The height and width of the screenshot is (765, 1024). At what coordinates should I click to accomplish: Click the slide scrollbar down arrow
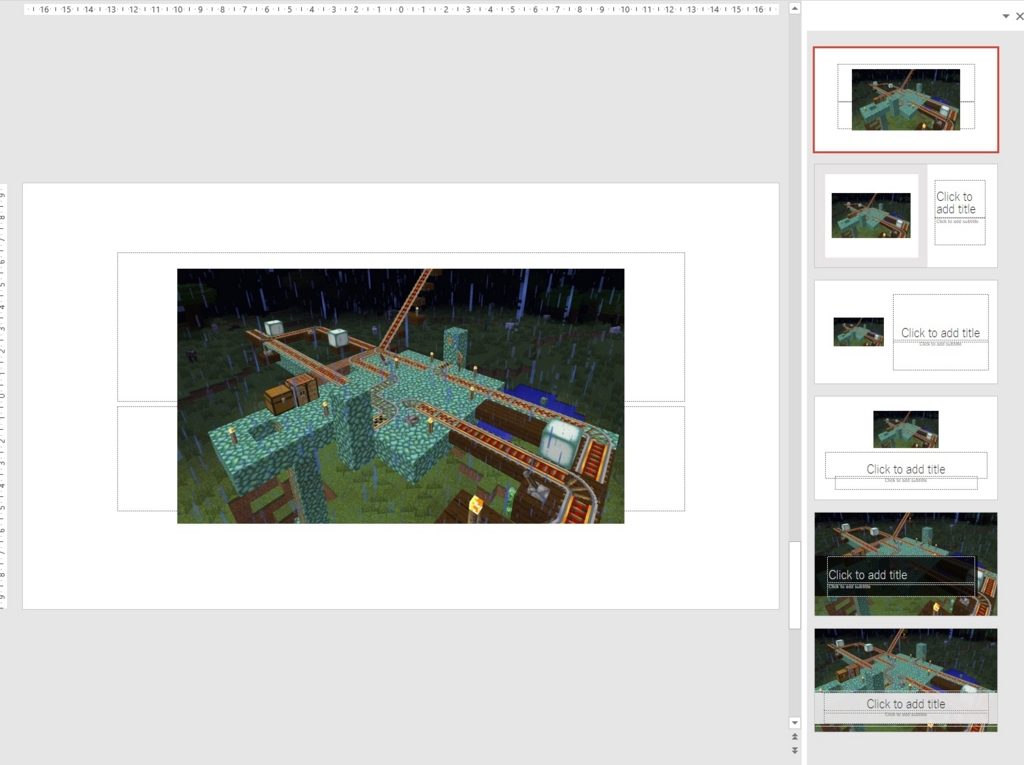pos(795,723)
